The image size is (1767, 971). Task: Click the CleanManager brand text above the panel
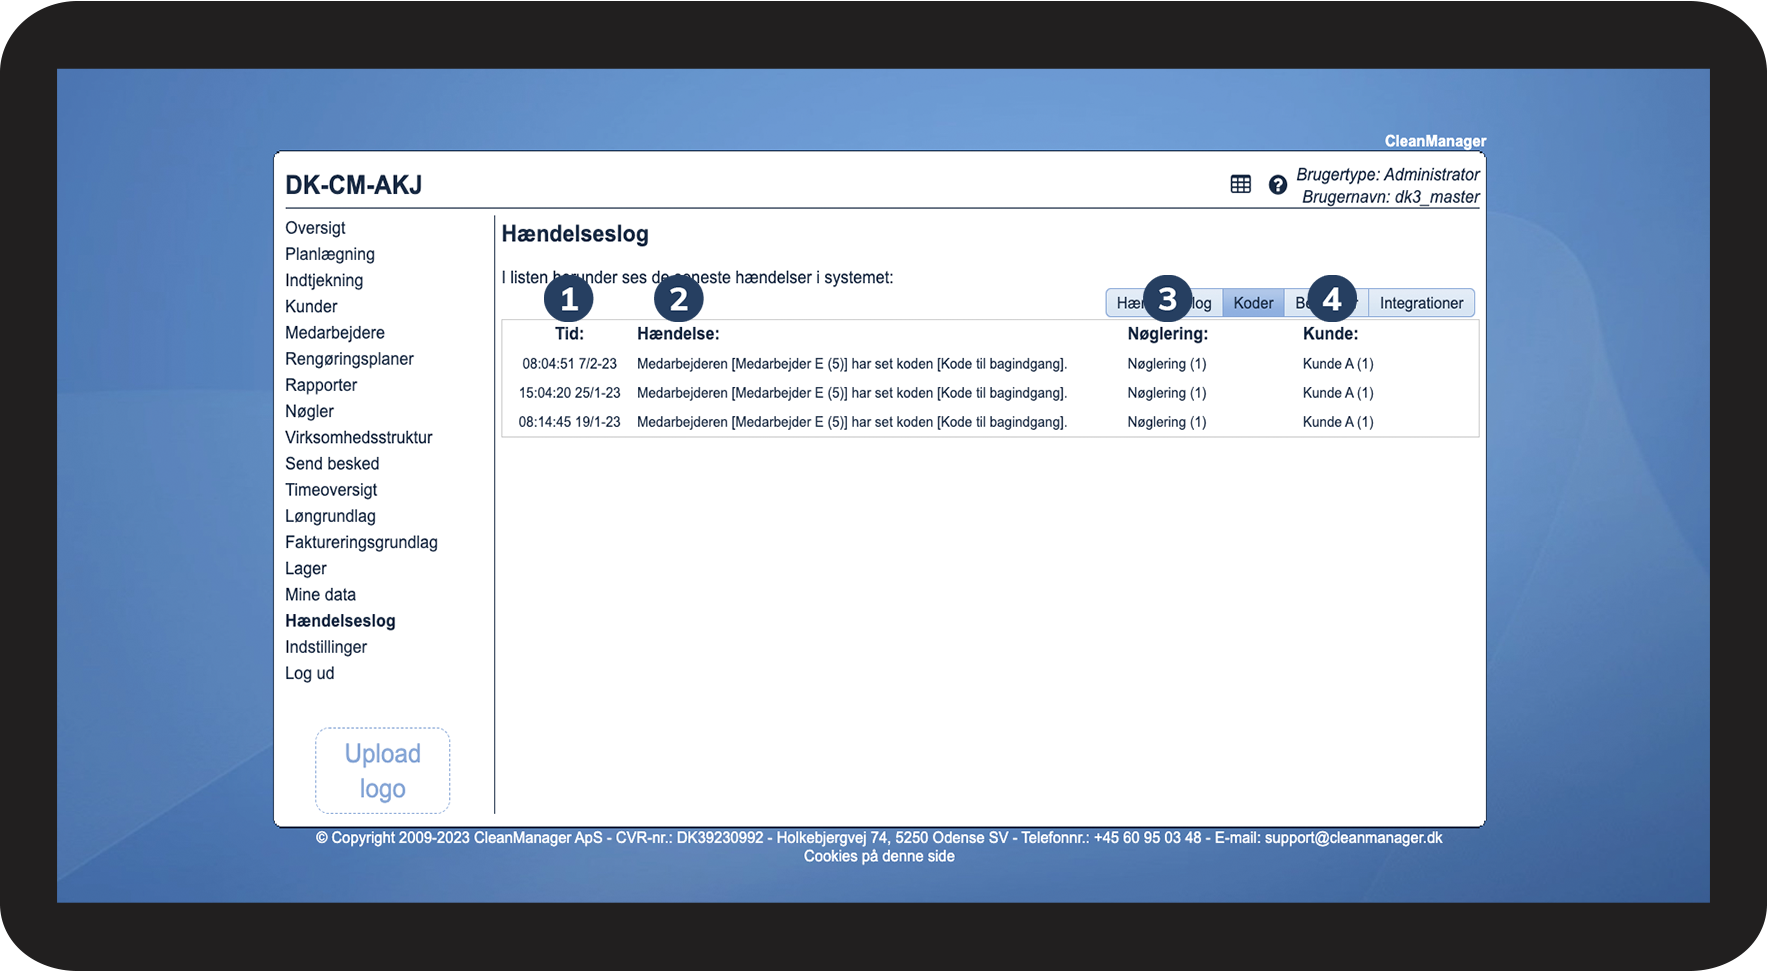(1435, 141)
